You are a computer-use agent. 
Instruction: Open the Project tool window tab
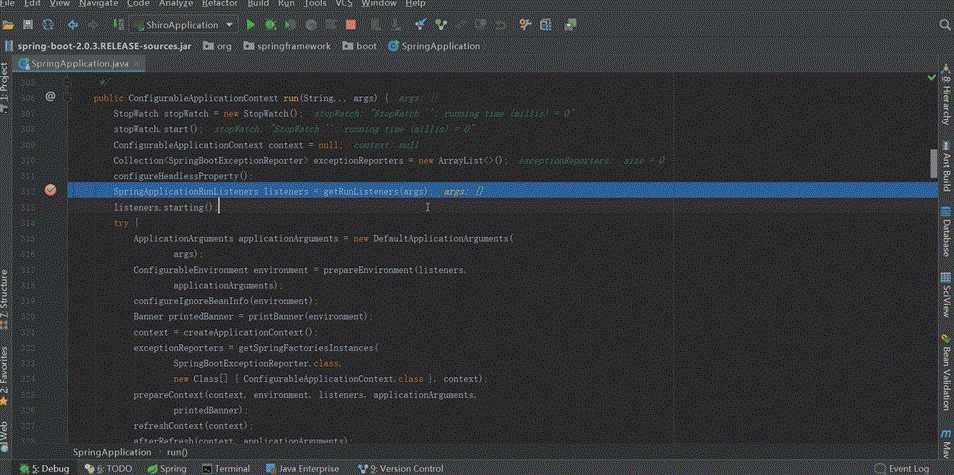(x=5, y=88)
